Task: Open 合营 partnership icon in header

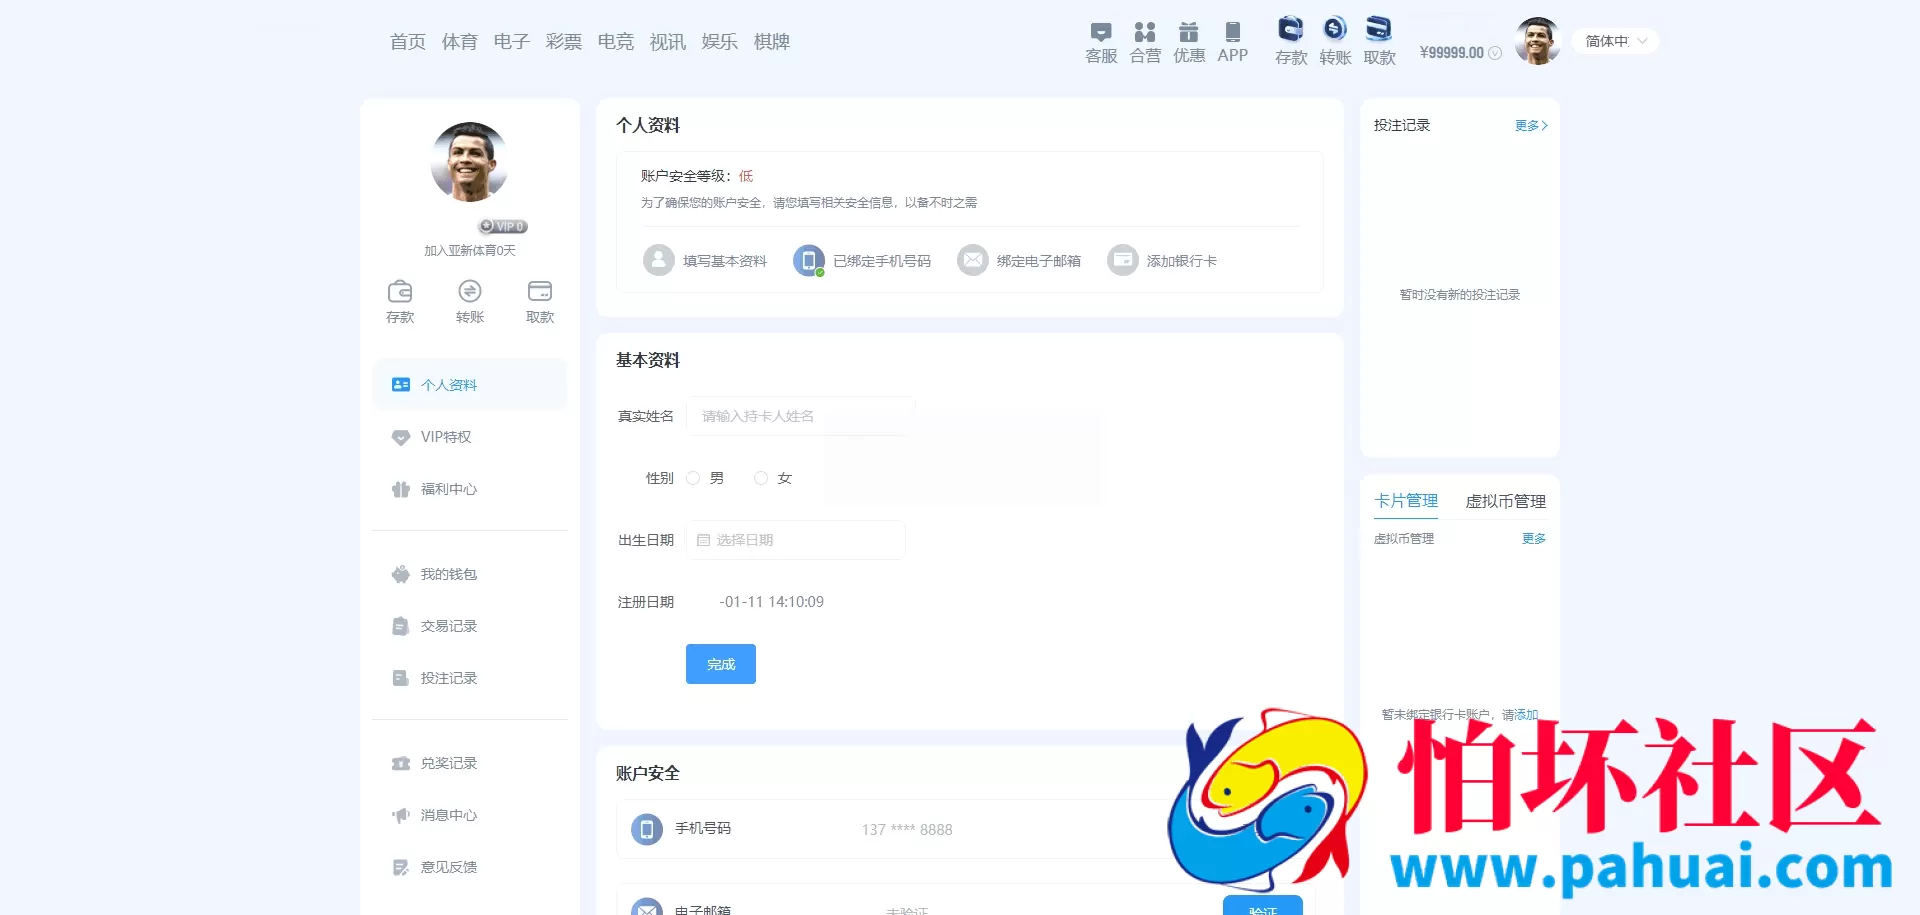Action: click(x=1145, y=33)
